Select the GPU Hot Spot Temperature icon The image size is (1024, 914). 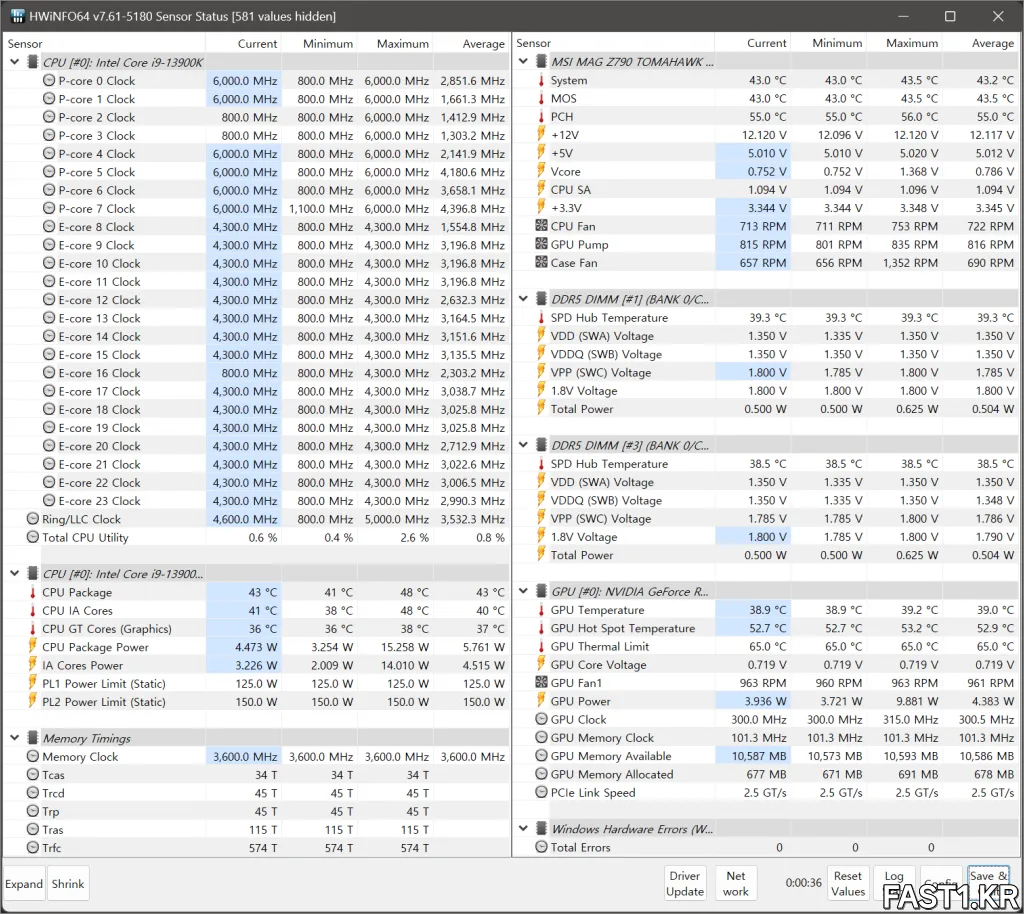[x=541, y=628]
